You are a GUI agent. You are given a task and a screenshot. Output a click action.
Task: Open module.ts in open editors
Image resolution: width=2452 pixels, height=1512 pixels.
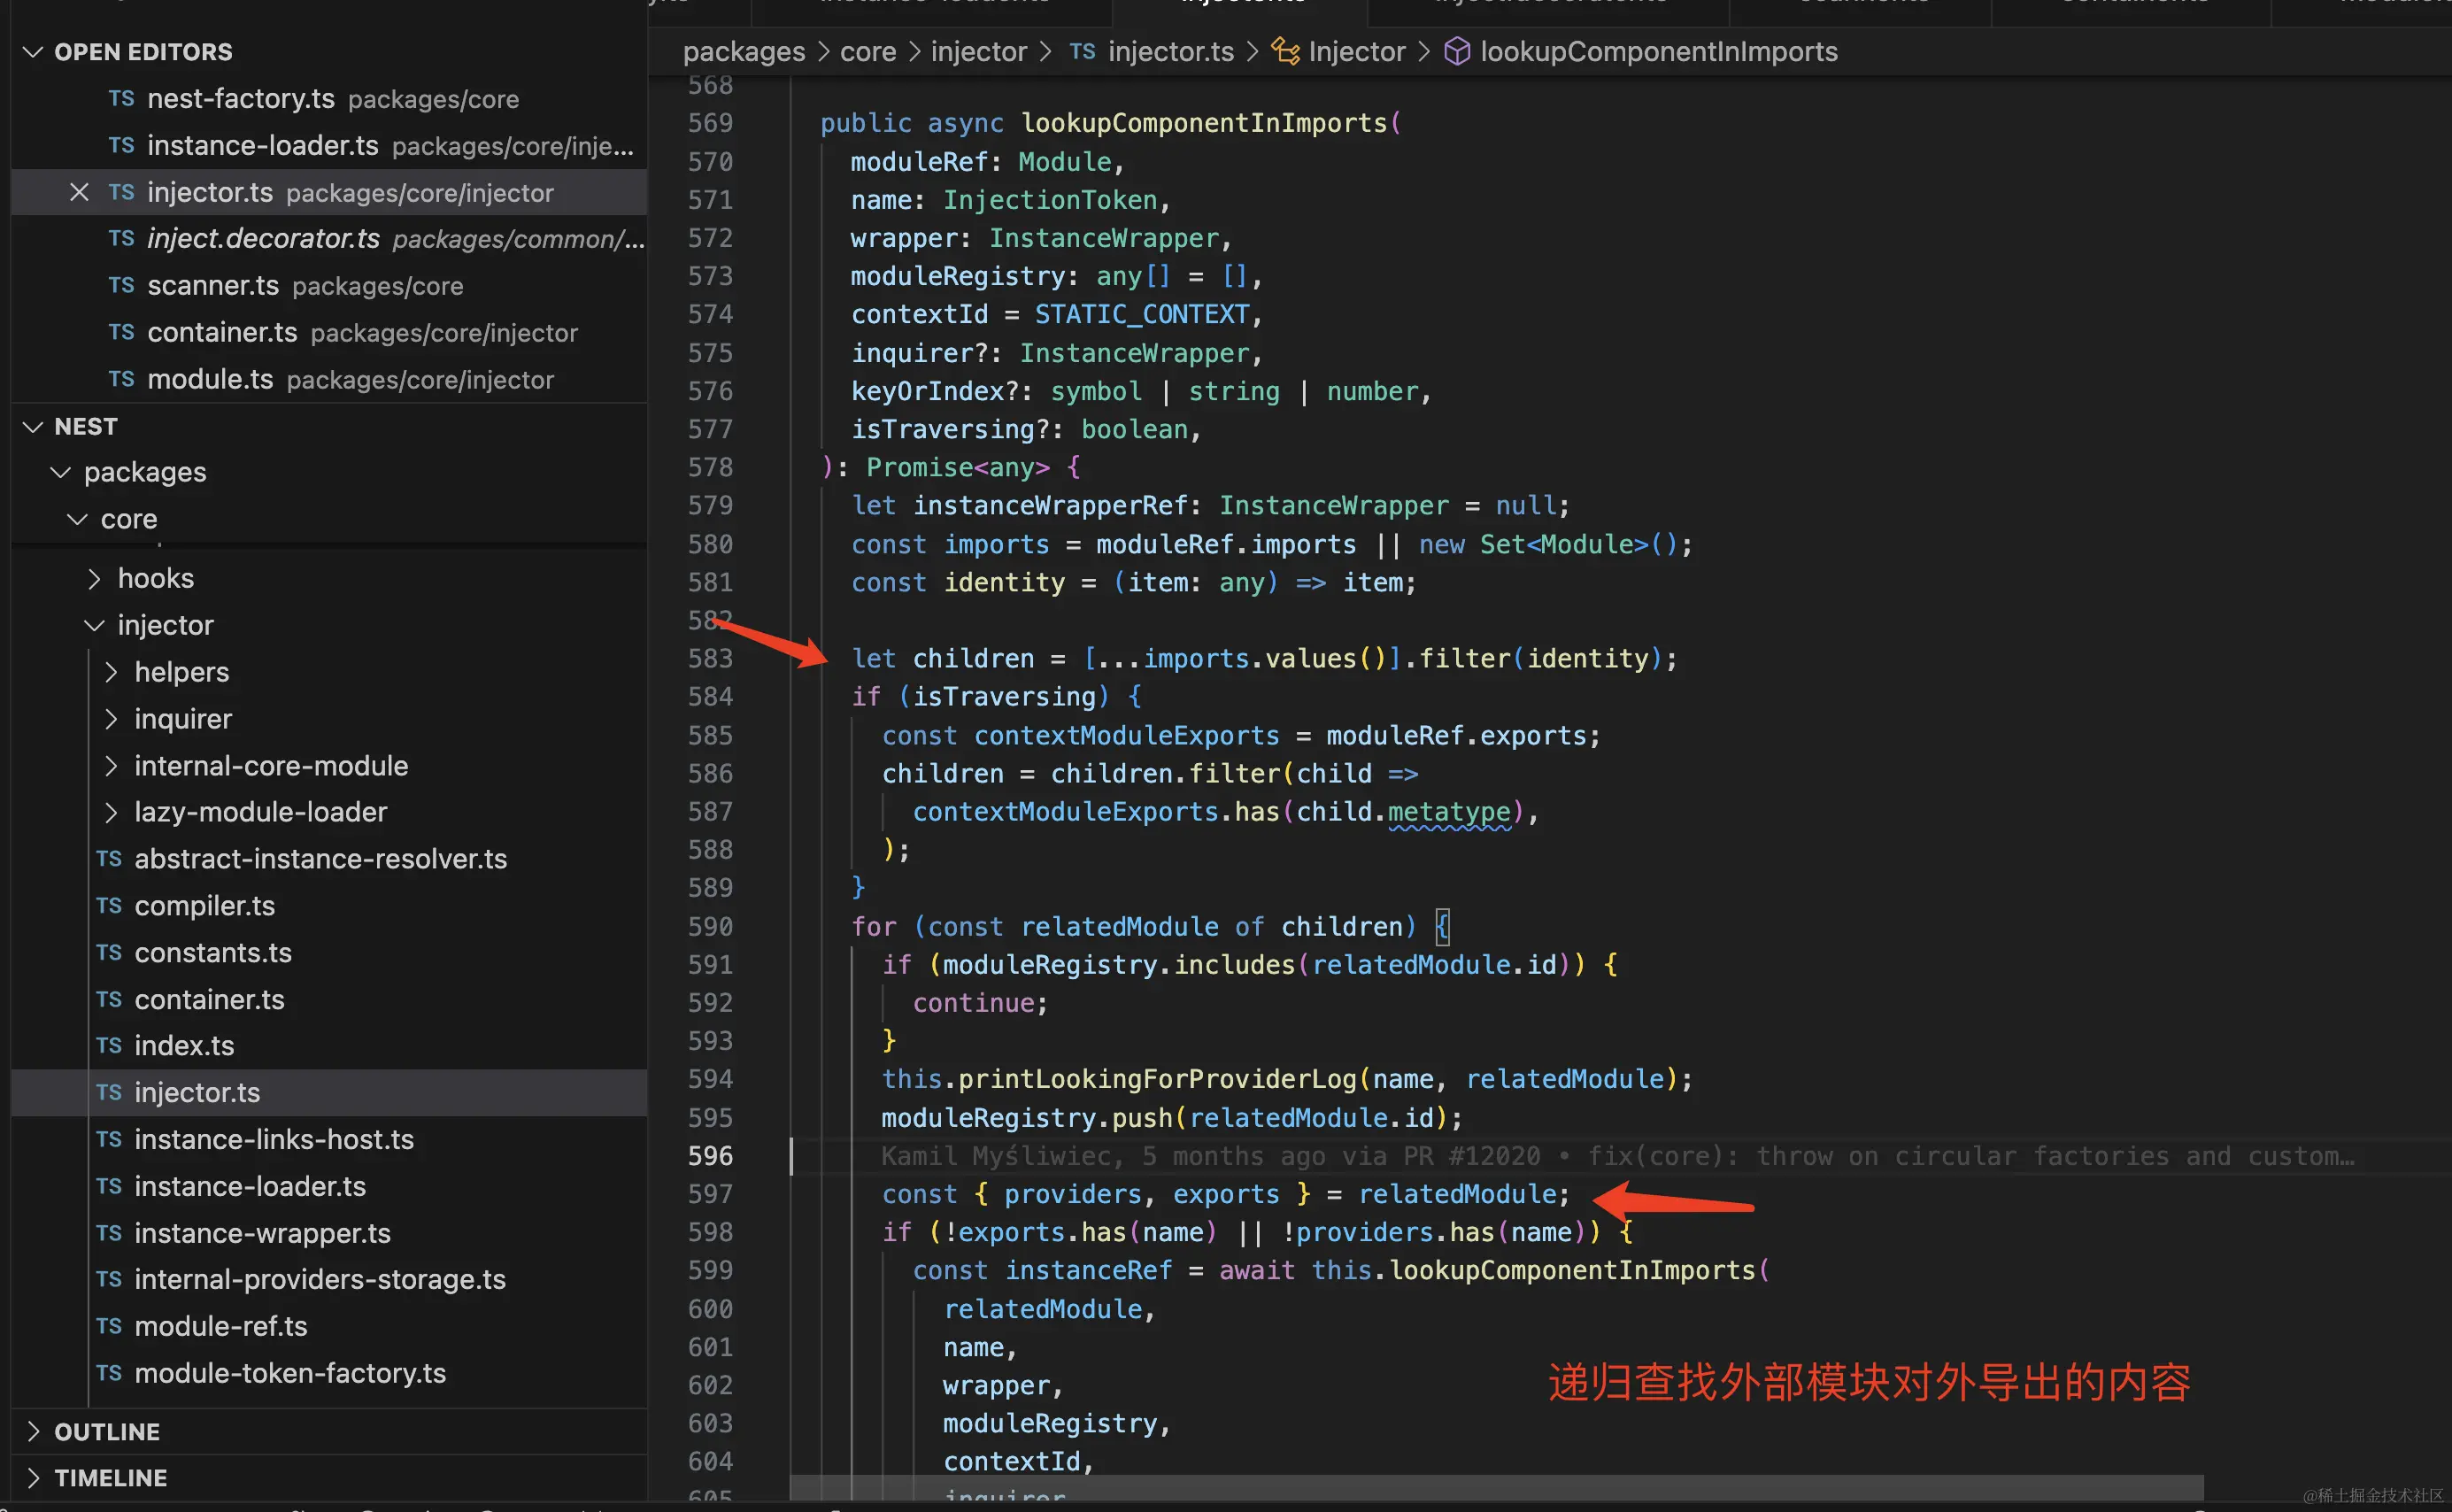coord(329,380)
